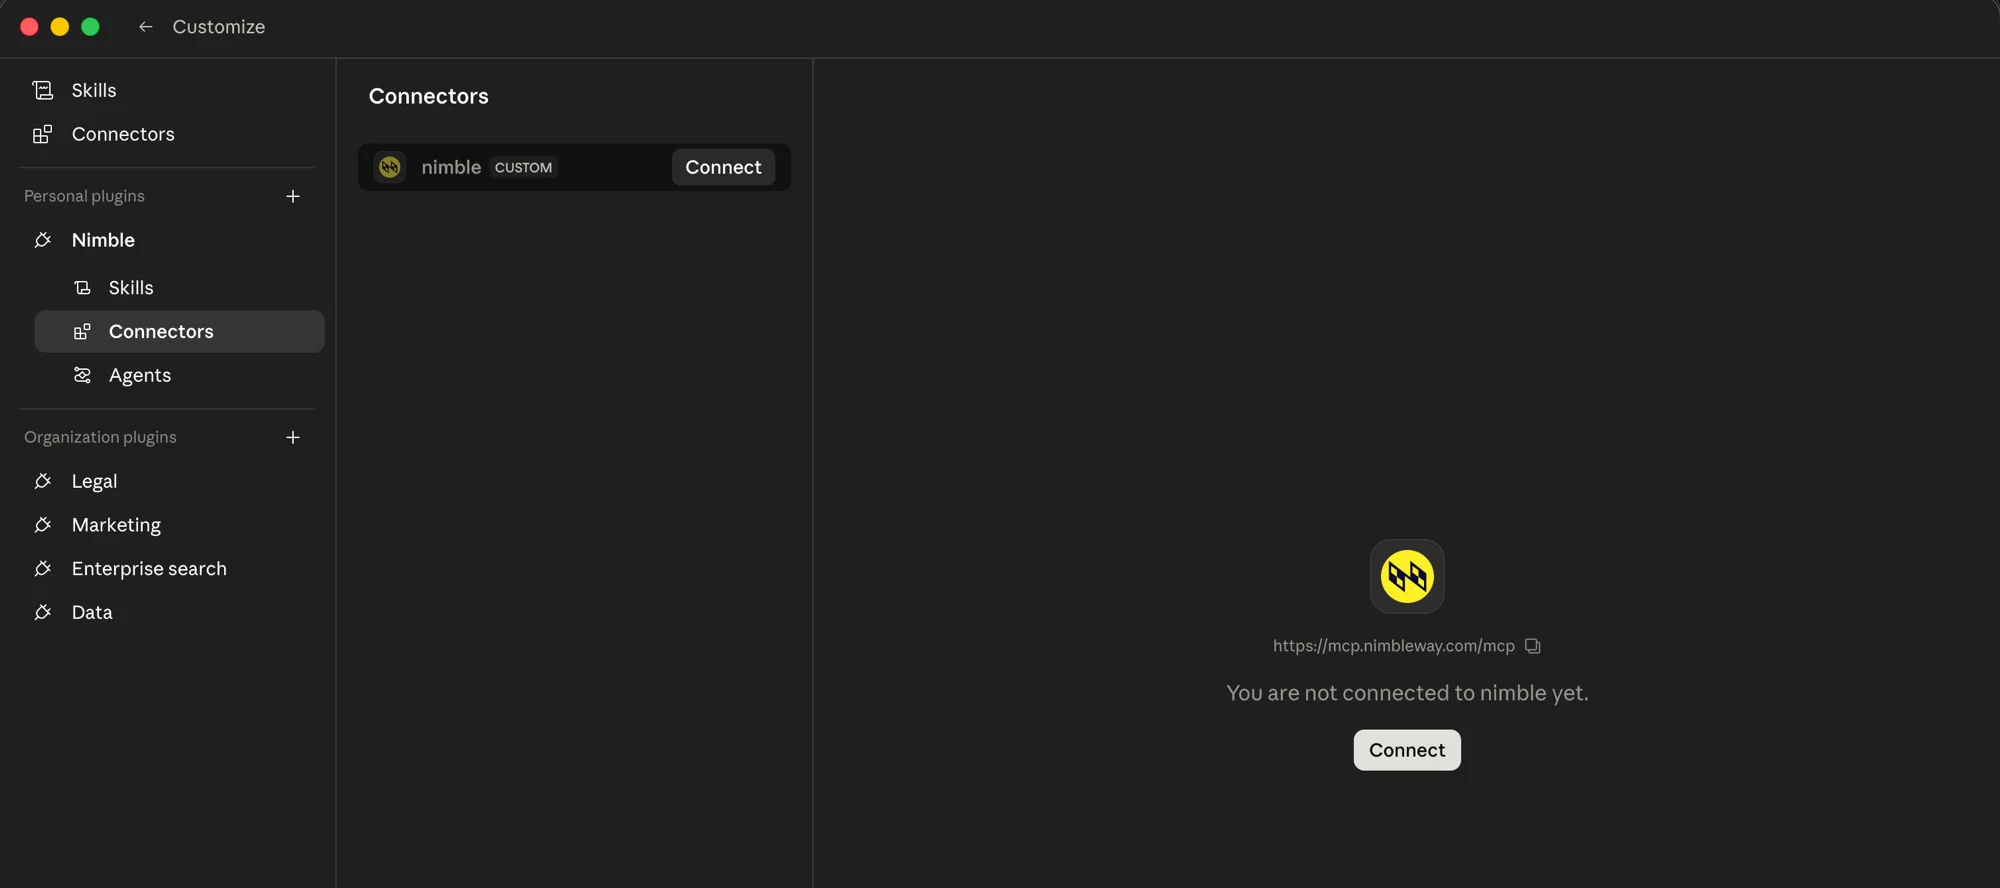Click the Customize title text
Screen dimensions: 2000x888
click(218, 27)
